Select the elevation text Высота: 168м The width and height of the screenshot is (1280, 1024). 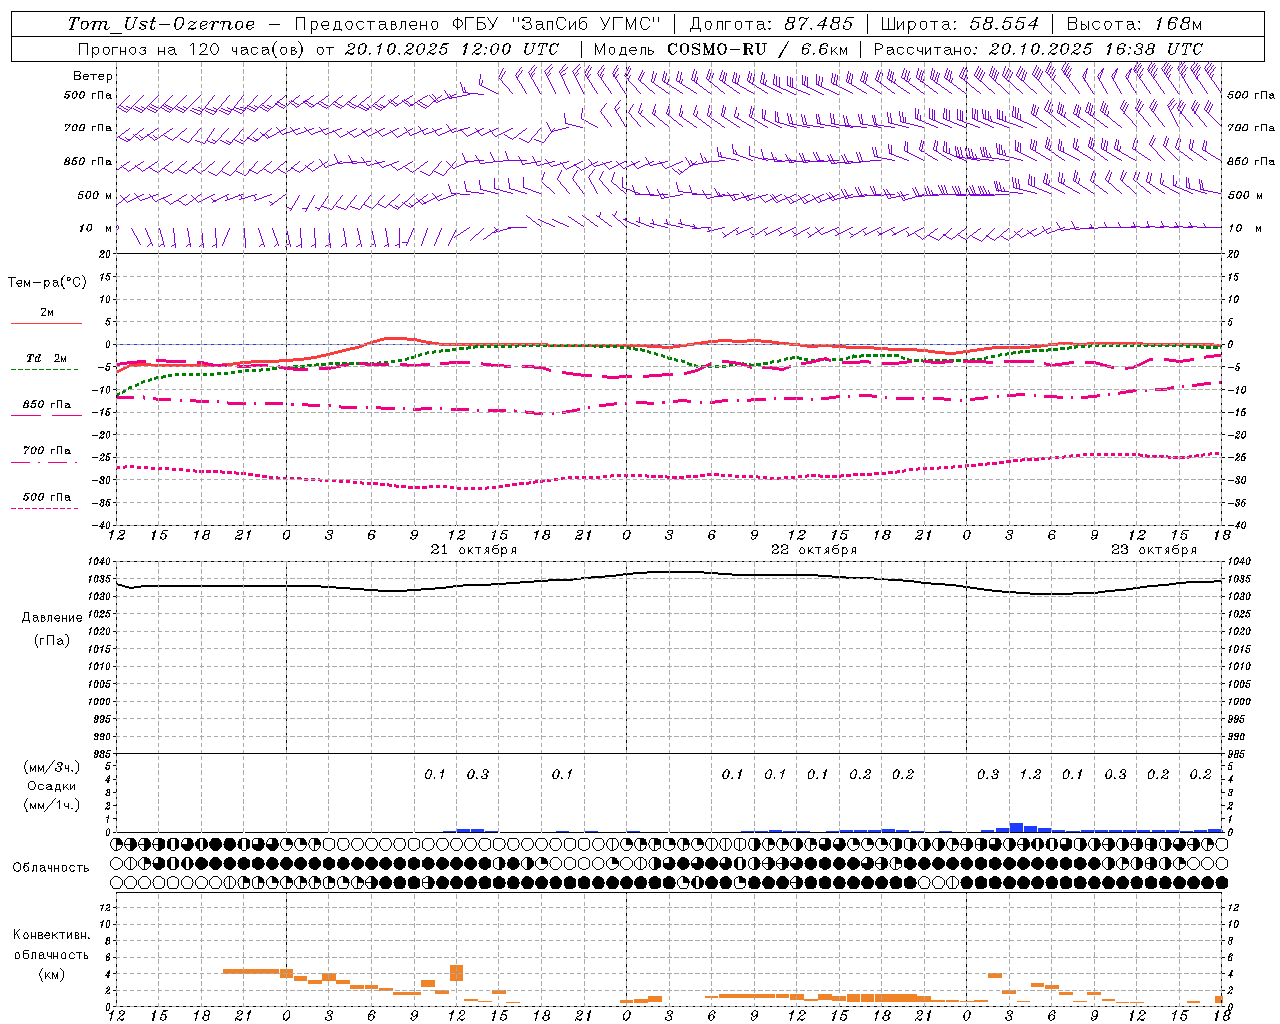(1135, 24)
